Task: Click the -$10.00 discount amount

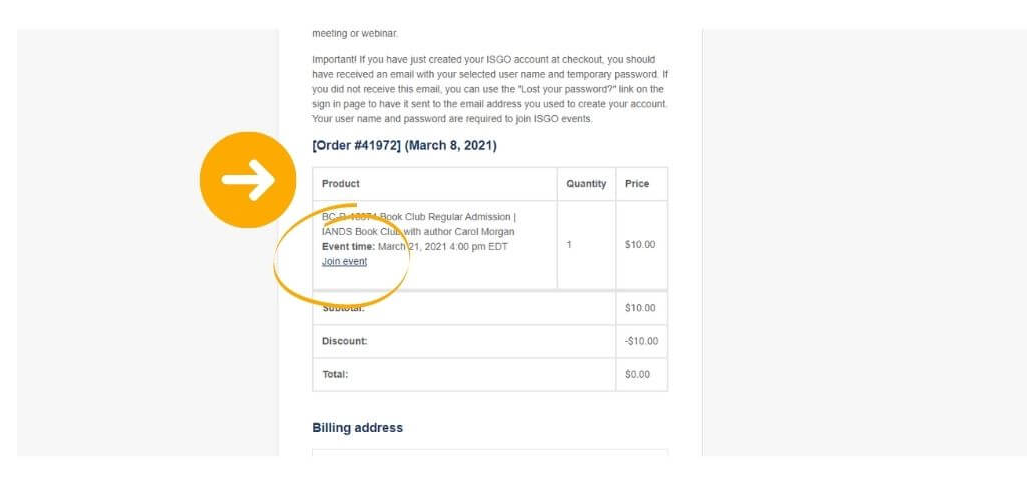Action: (641, 341)
